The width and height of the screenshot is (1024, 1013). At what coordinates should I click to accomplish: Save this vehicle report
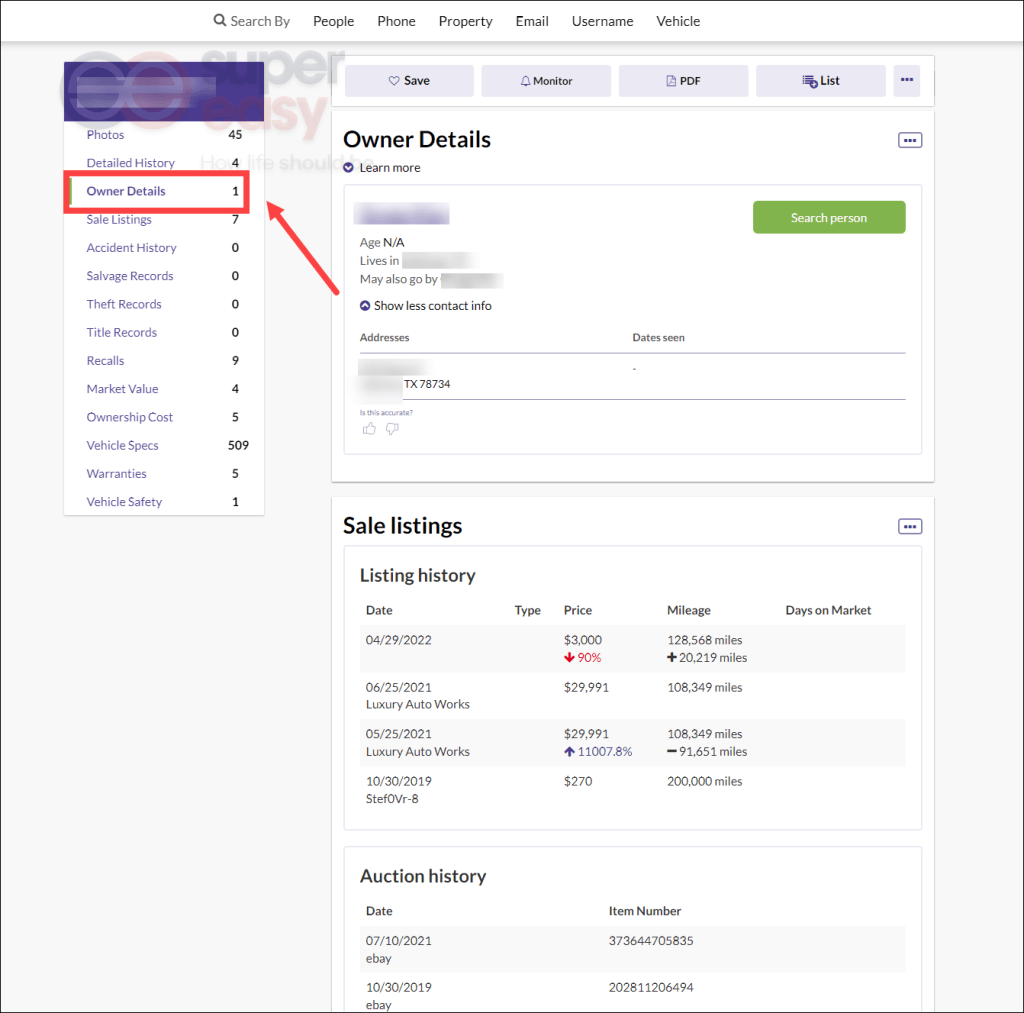click(x=409, y=80)
